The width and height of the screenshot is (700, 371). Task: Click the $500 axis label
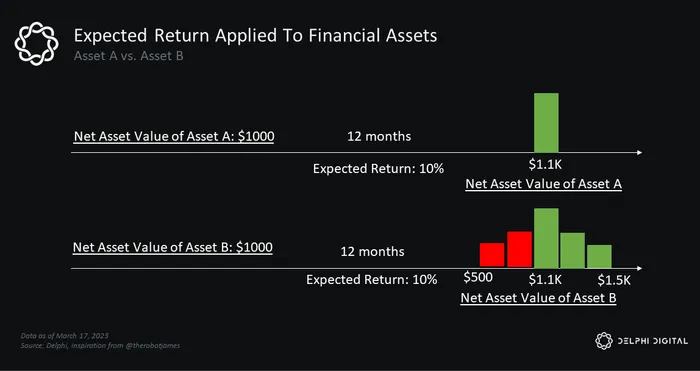[478, 278]
